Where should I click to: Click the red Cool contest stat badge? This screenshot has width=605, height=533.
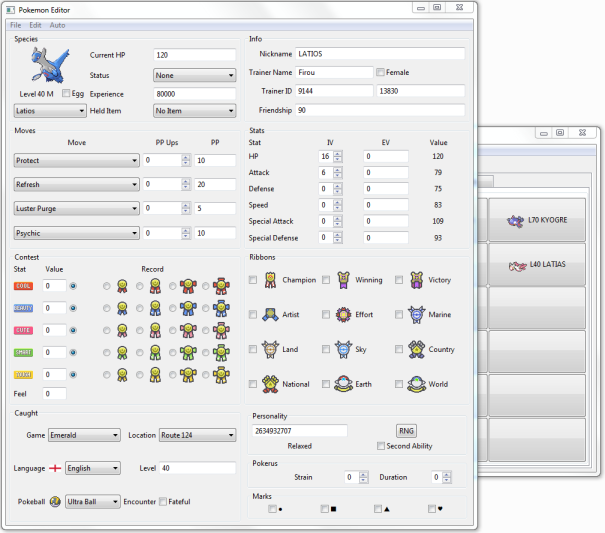pyautogui.click(x=24, y=286)
